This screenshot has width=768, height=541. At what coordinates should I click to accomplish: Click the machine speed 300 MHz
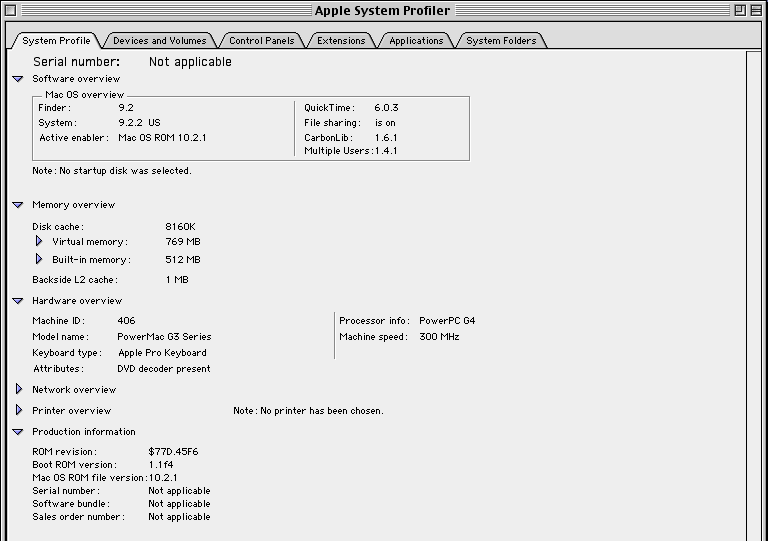point(439,337)
